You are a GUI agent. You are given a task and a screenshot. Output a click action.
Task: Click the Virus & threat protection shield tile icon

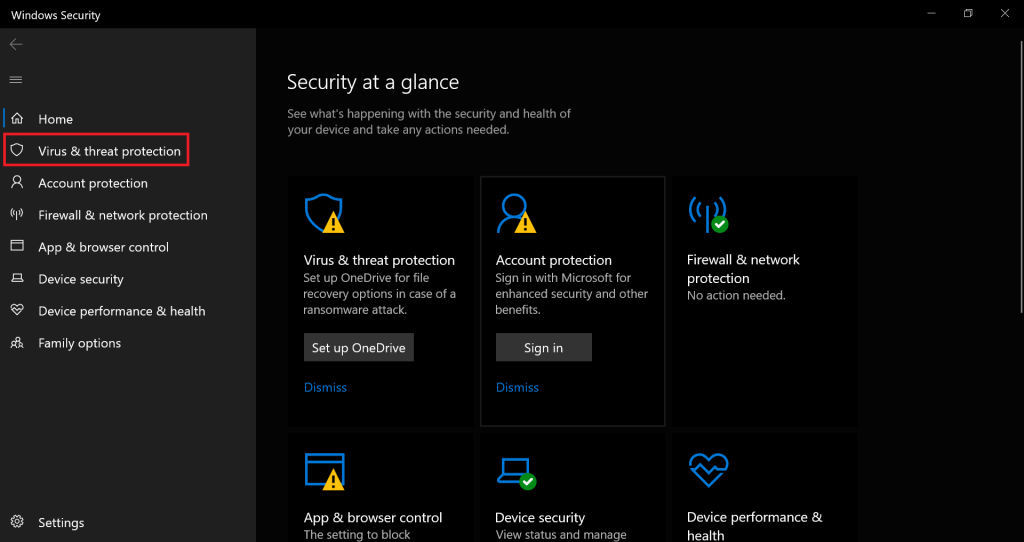(324, 213)
